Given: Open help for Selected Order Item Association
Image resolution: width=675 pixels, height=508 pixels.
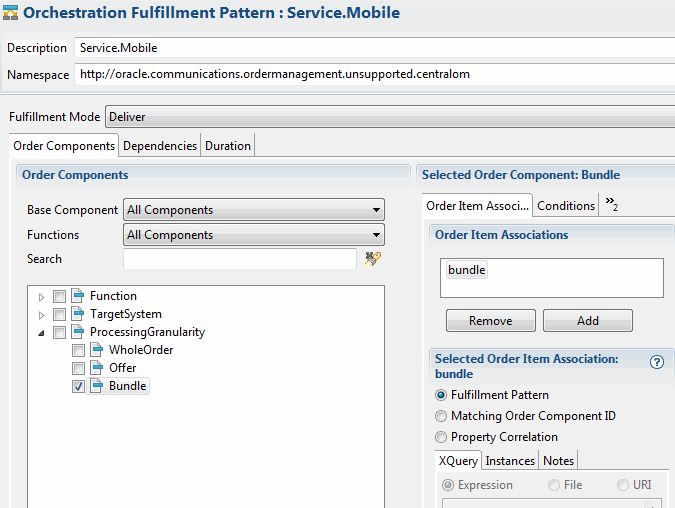Looking at the screenshot, I should pos(657,363).
